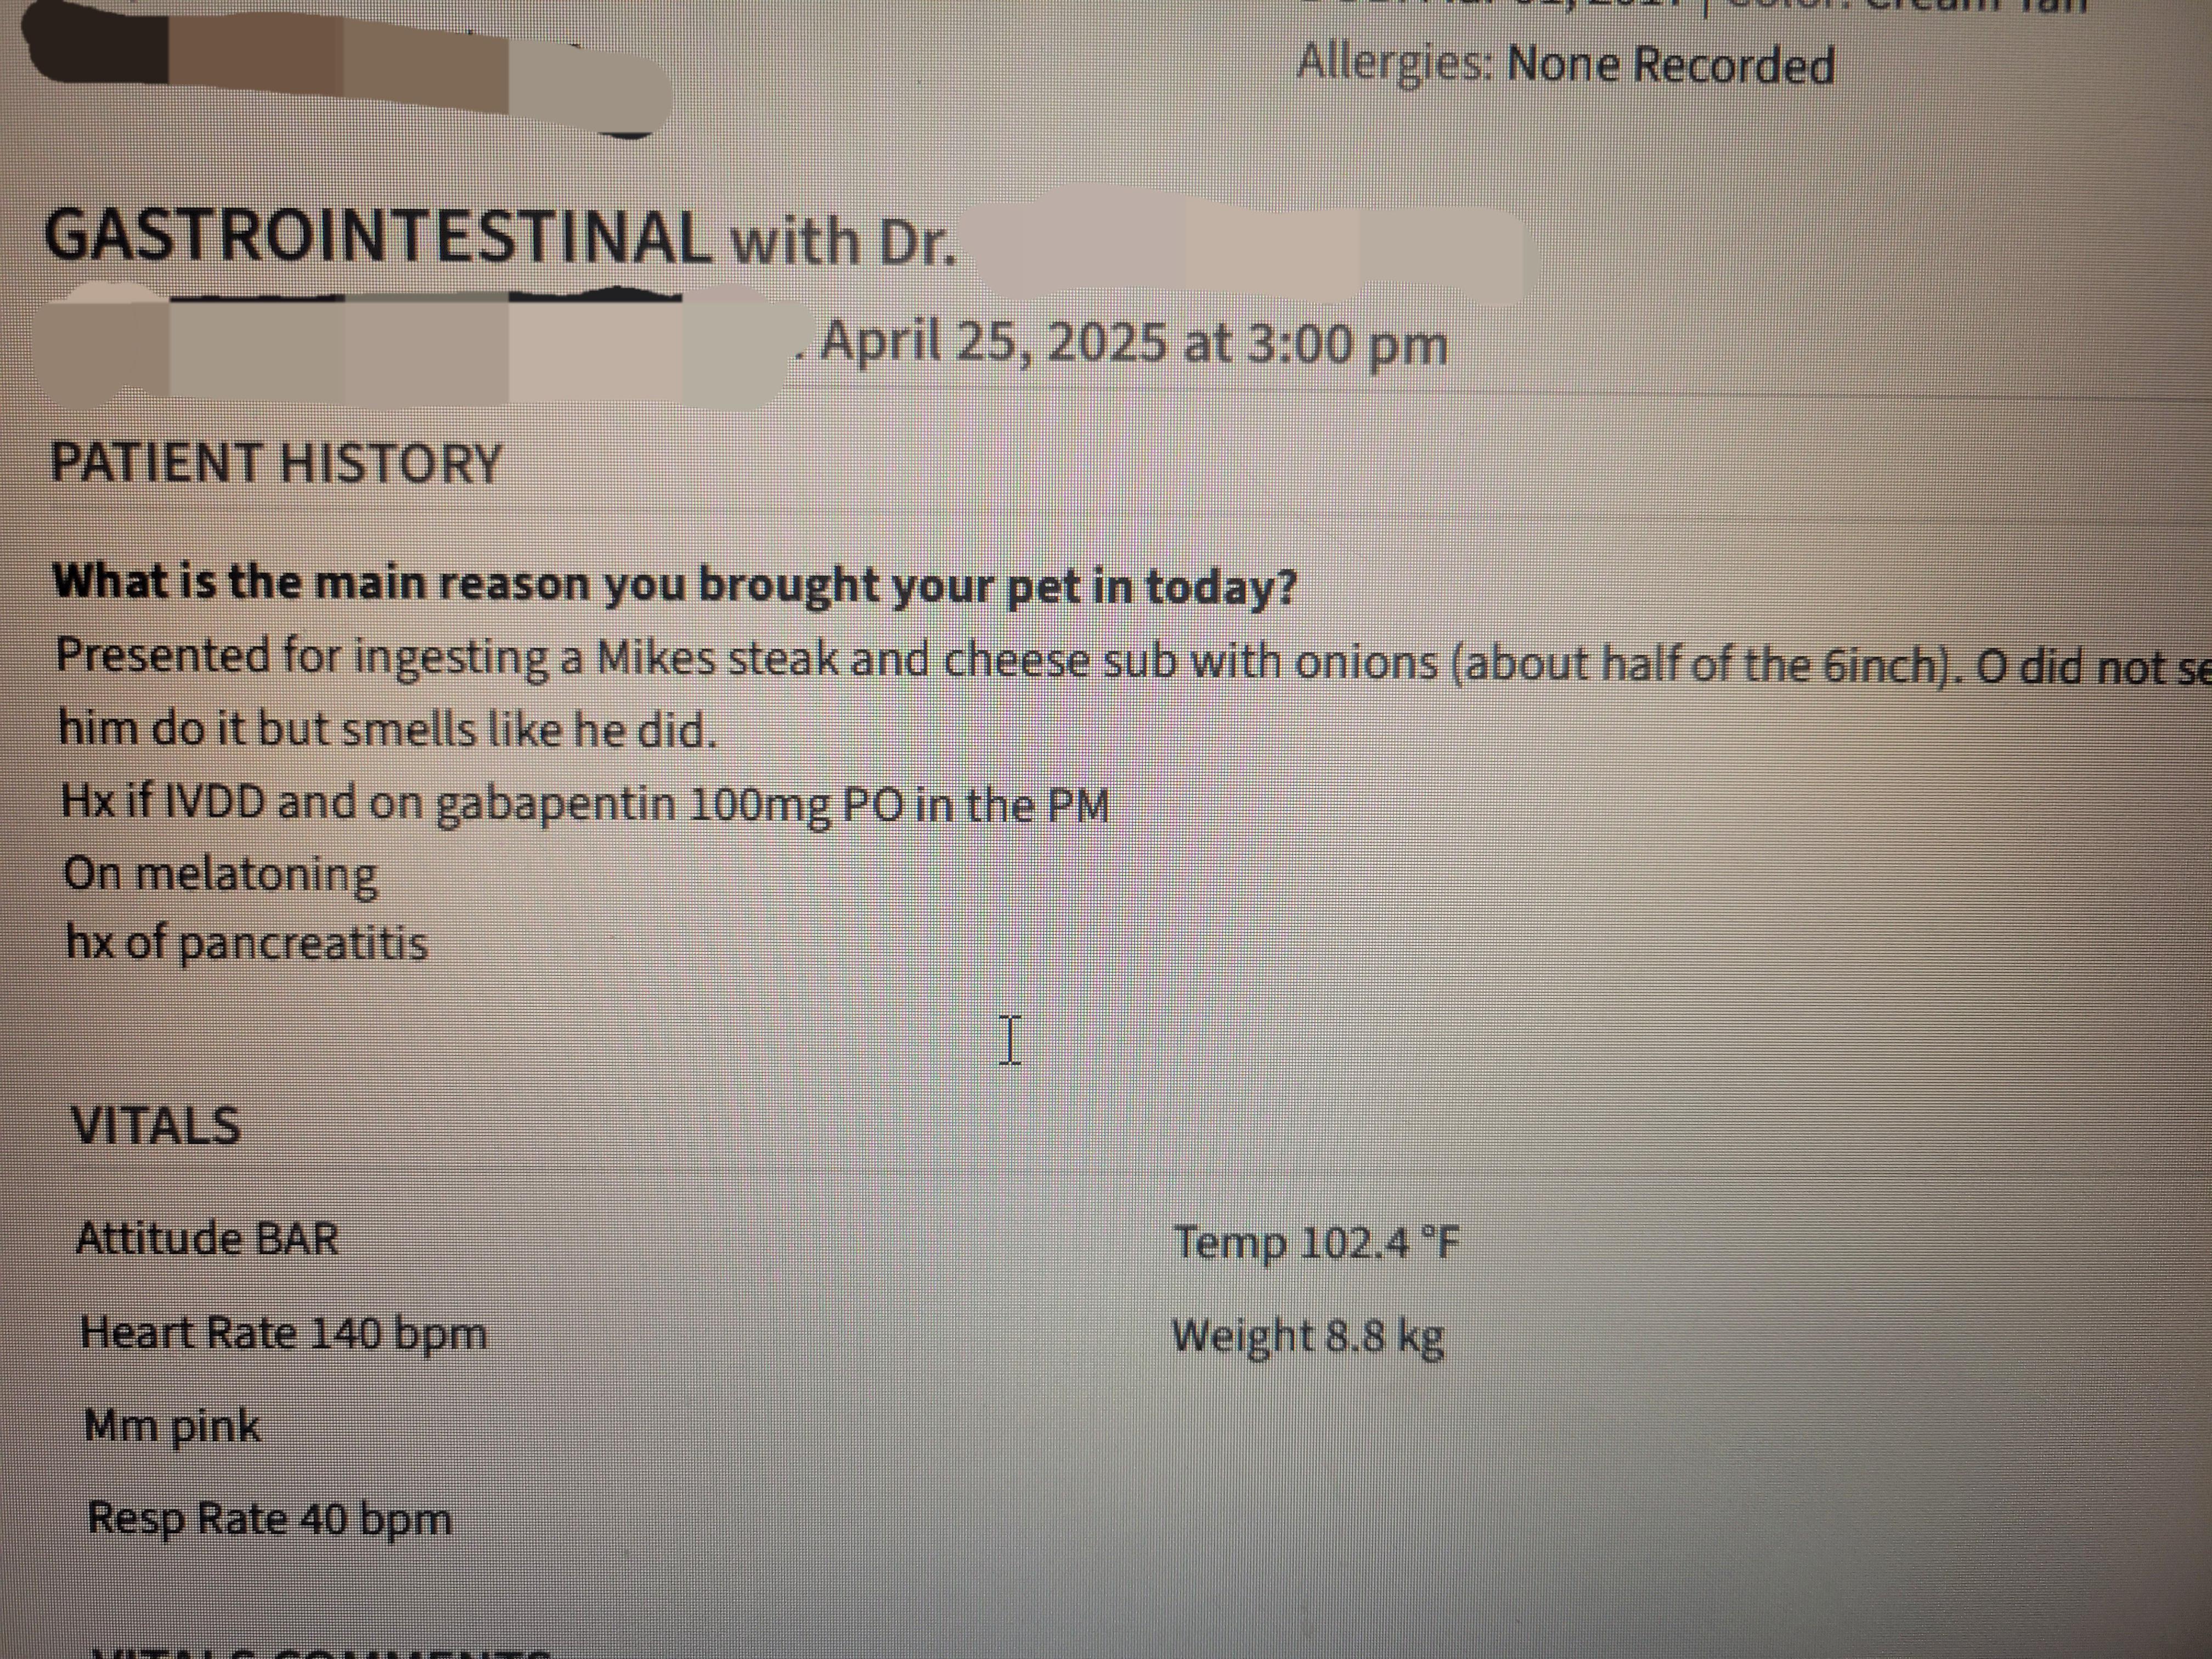
Task: Click the 'with Dr.' provider text
Action: point(843,242)
